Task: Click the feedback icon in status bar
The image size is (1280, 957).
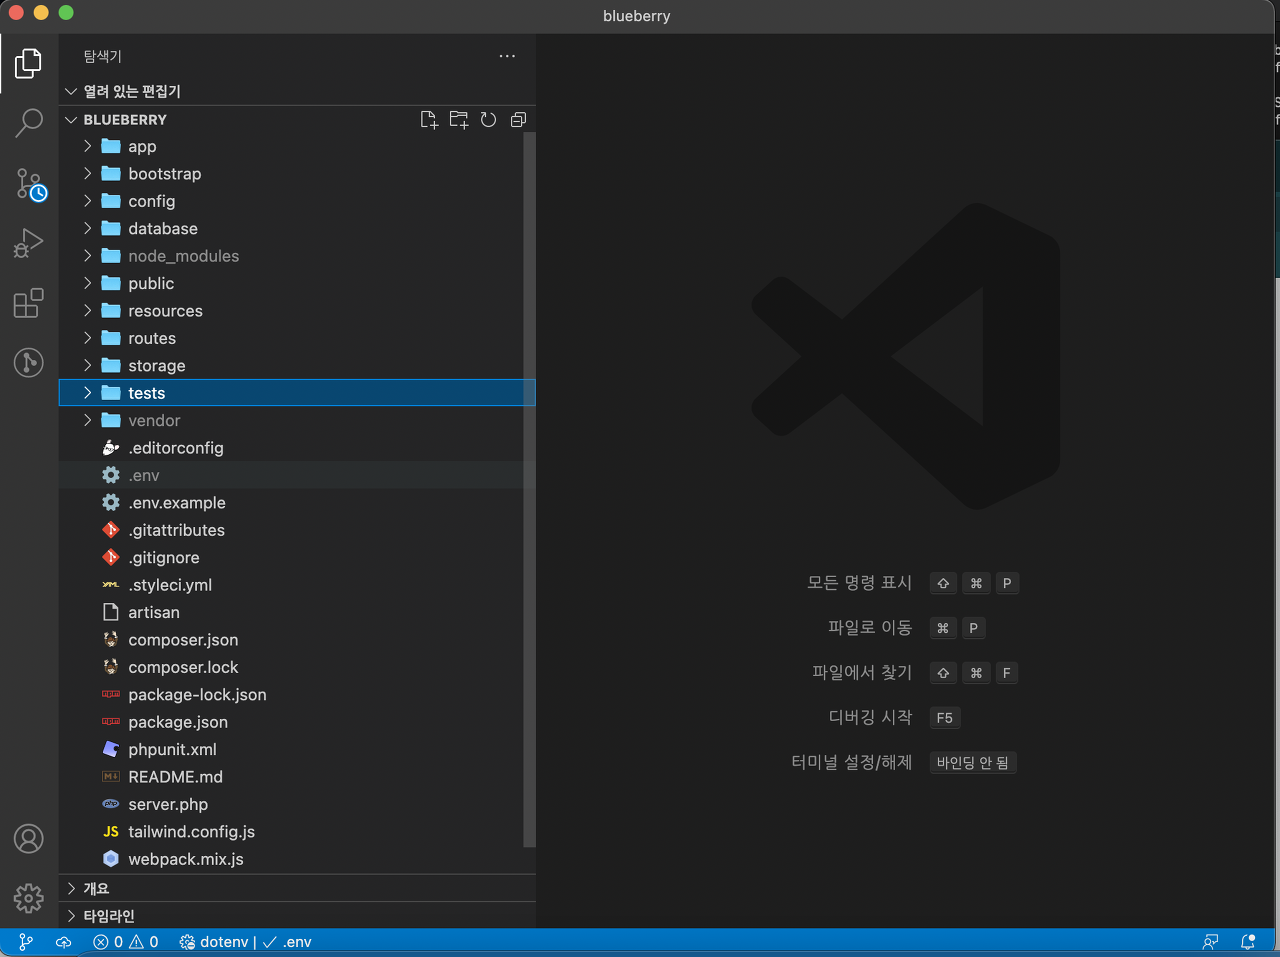Action: (x=1210, y=942)
